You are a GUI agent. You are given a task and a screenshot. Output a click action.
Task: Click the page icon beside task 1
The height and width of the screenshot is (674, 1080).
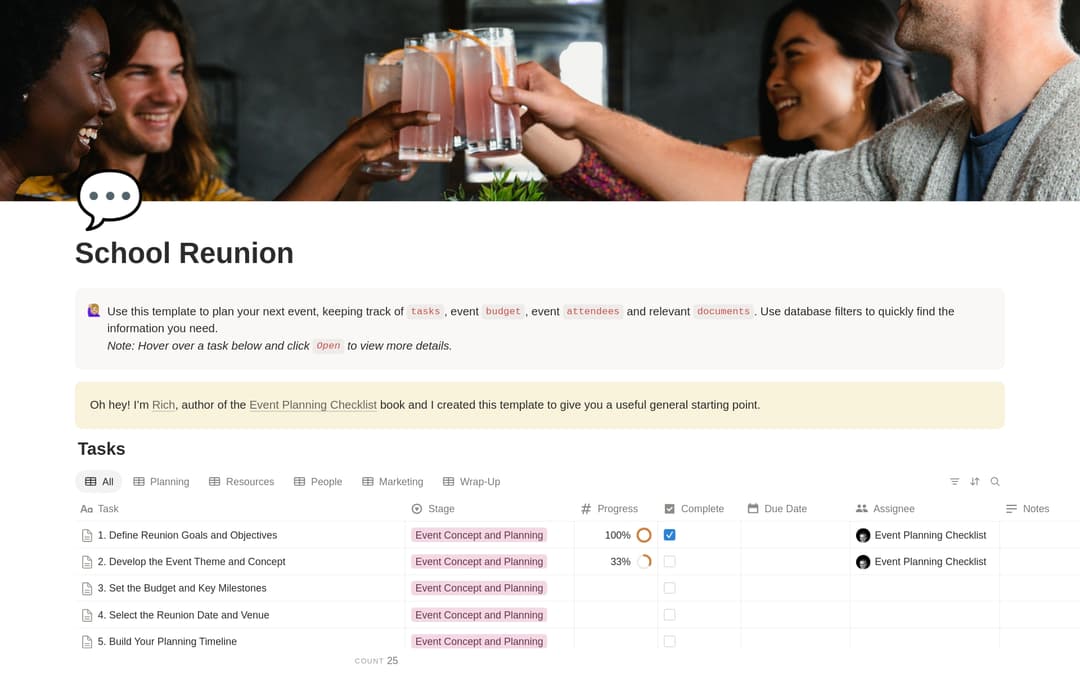[87, 535]
